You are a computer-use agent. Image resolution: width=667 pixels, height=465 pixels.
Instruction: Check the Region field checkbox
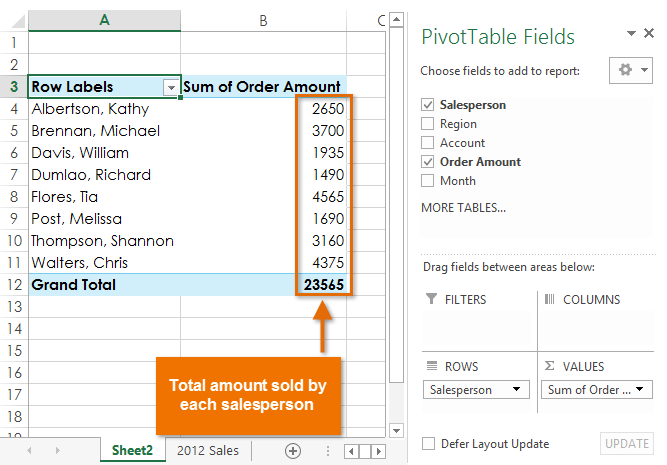(x=428, y=123)
